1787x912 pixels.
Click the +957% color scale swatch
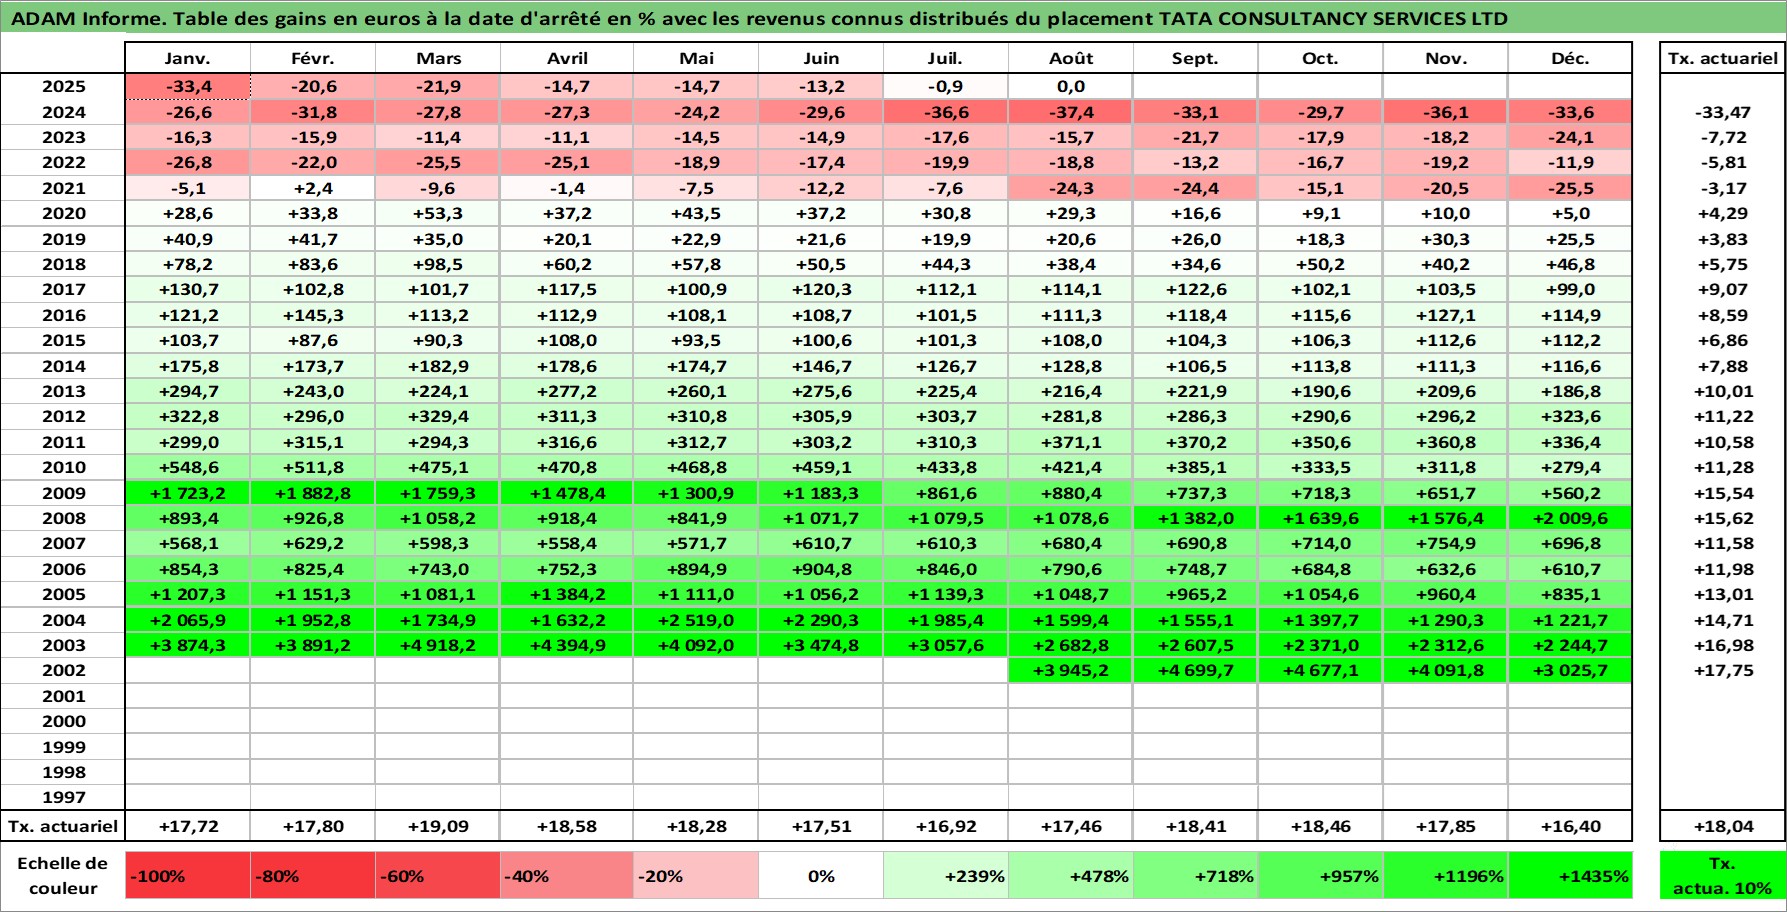[1320, 876]
